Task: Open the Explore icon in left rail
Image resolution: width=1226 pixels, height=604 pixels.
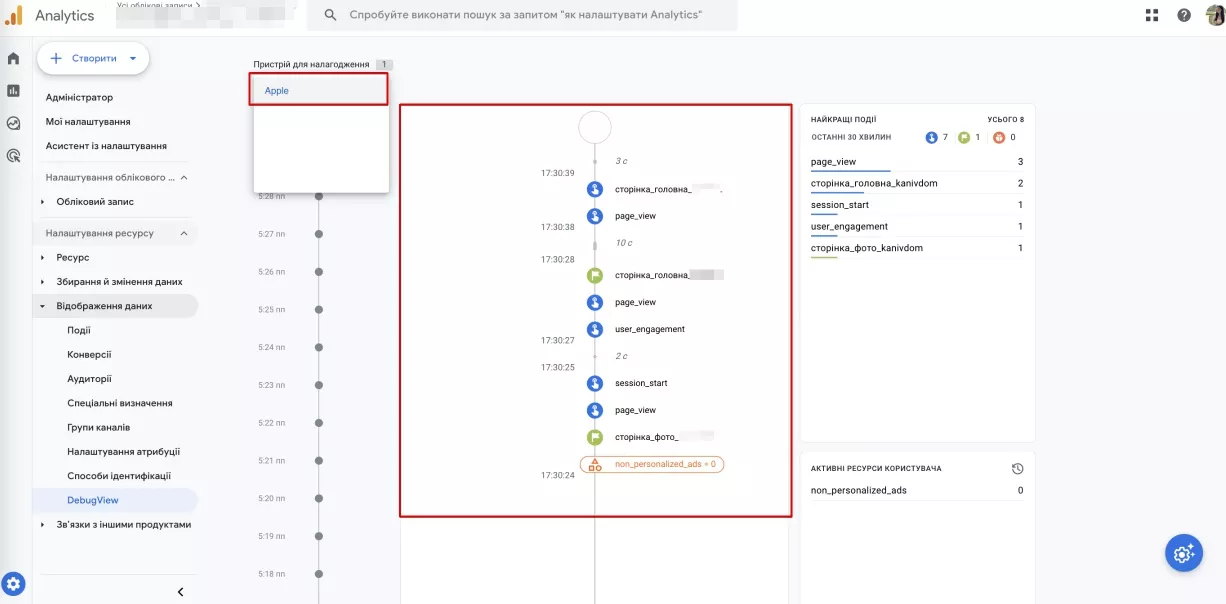Action: 13,123
